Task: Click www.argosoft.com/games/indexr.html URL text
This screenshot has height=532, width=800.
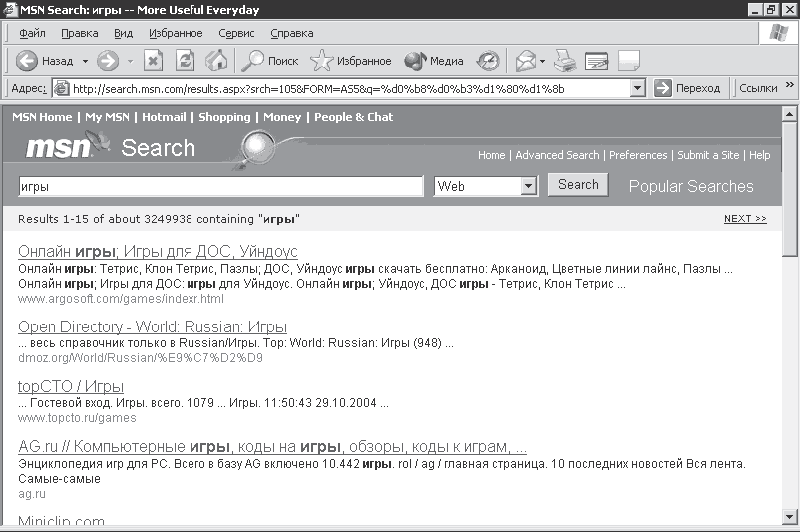Action: coord(121,299)
